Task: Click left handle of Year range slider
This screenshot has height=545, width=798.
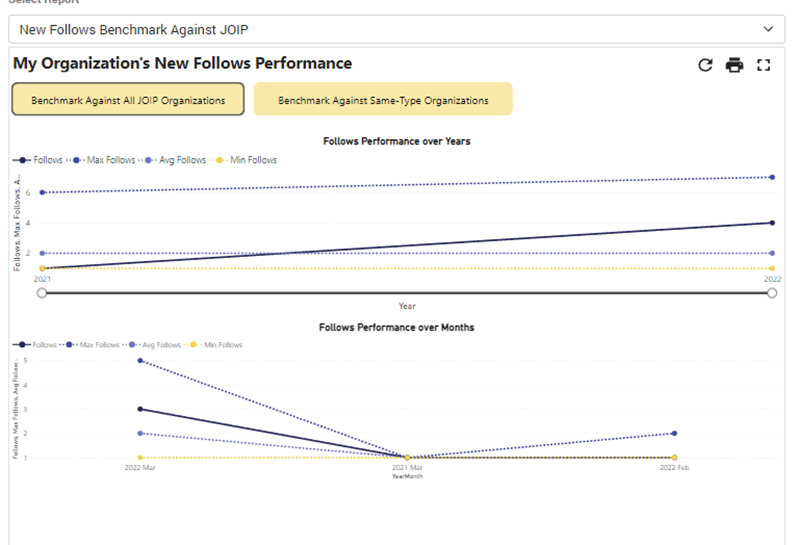Action: pyautogui.click(x=42, y=293)
